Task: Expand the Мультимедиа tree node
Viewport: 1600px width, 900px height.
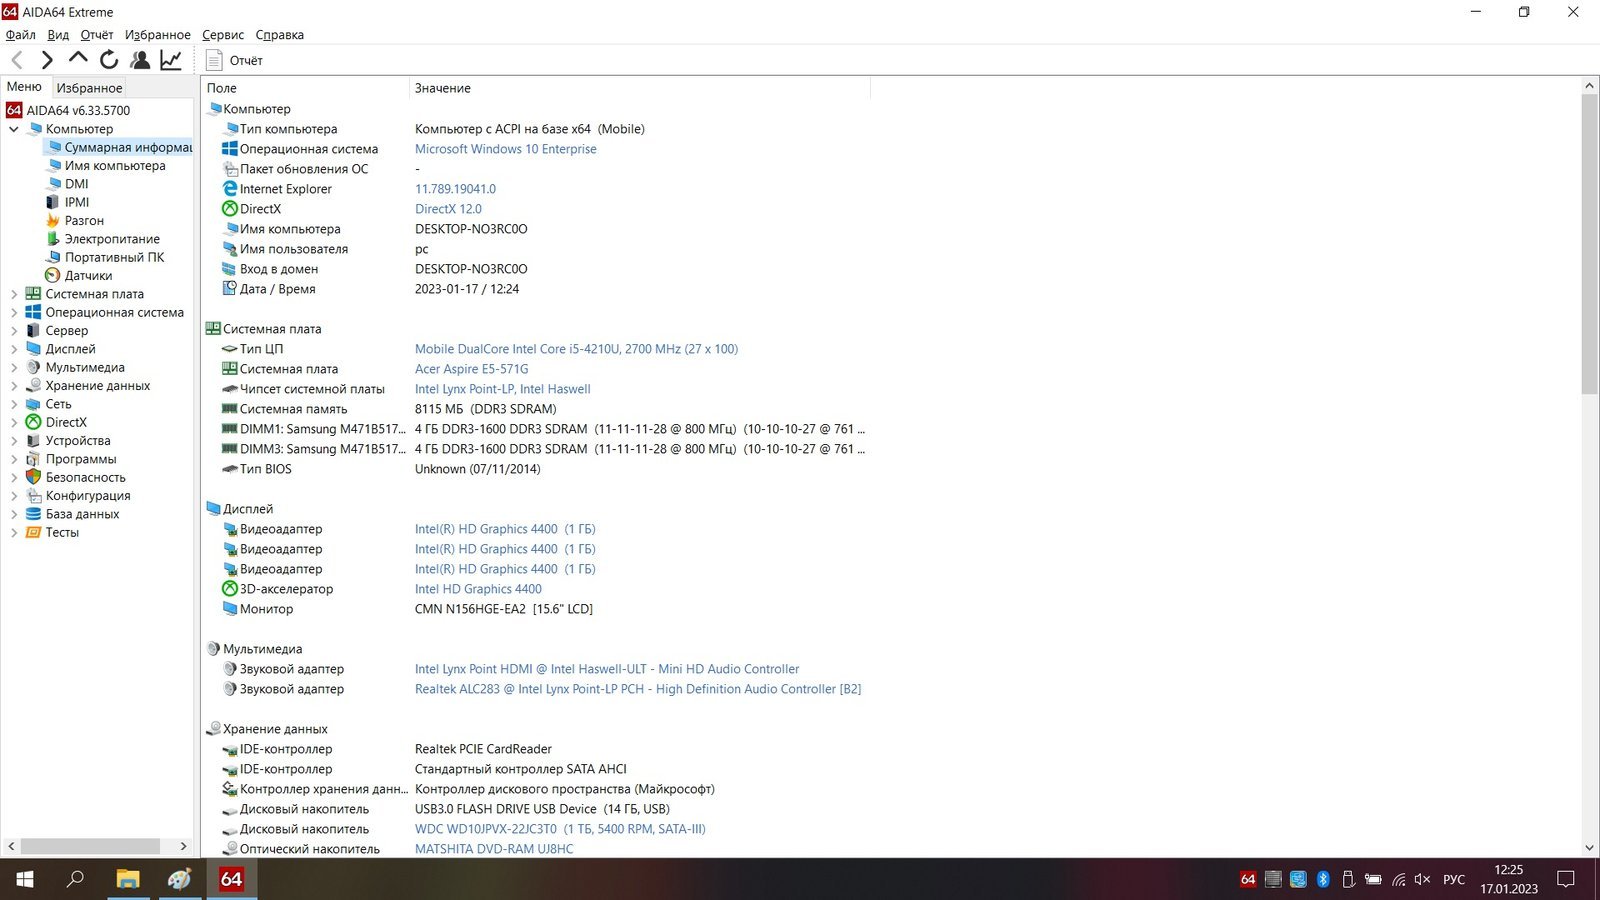Action: pyautogui.click(x=14, y=368)
